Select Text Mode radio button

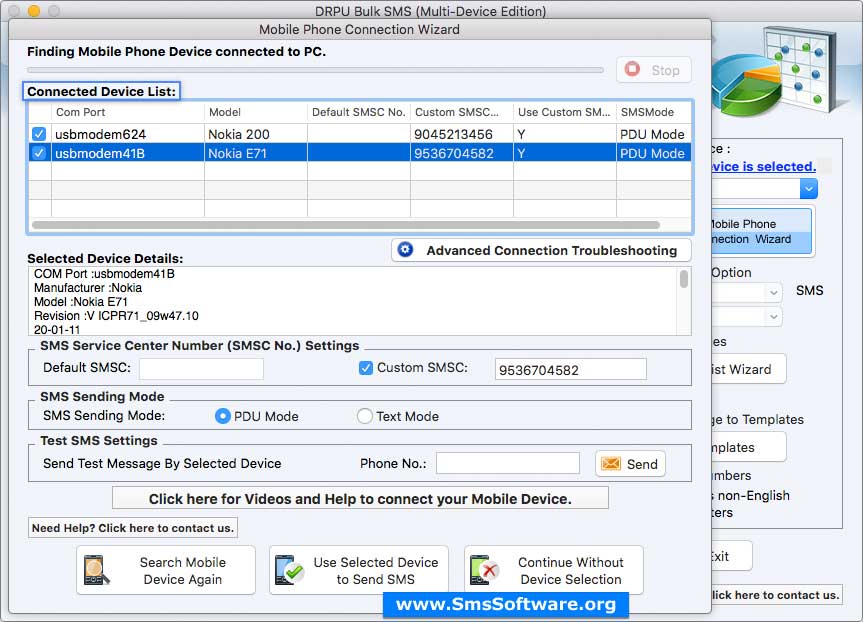tap(364, 416)
